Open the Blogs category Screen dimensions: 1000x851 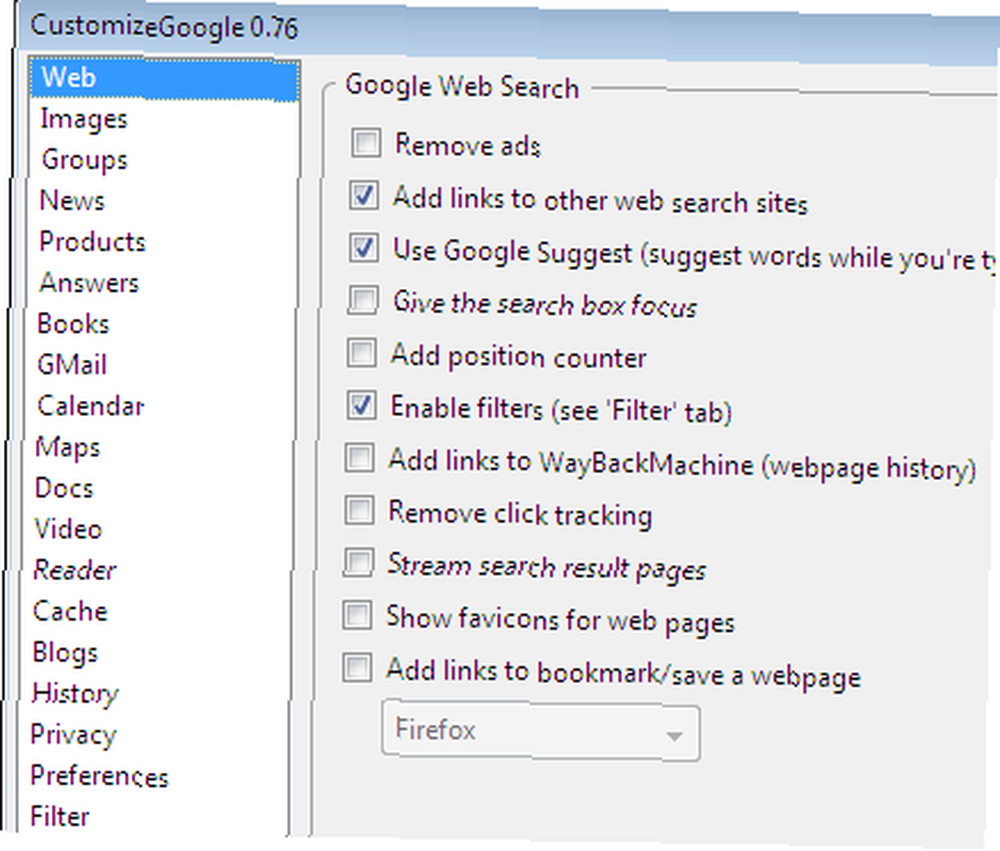66,653
